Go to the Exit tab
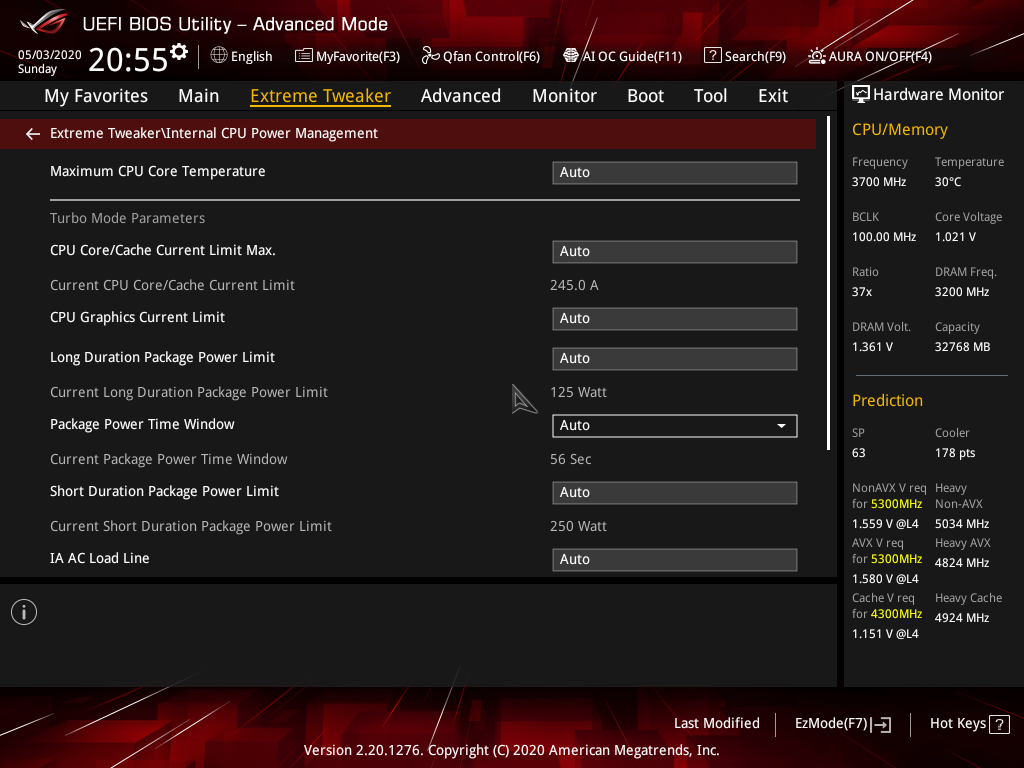 click(x=773, y=96)
